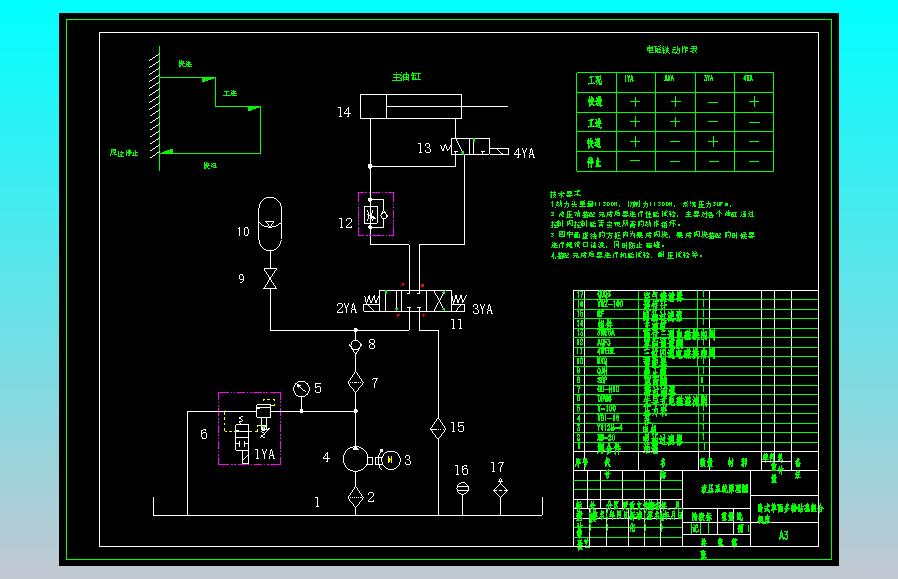
Task: Select the '1YA' label inside magenta box
Action: click(x=265, y=455)
